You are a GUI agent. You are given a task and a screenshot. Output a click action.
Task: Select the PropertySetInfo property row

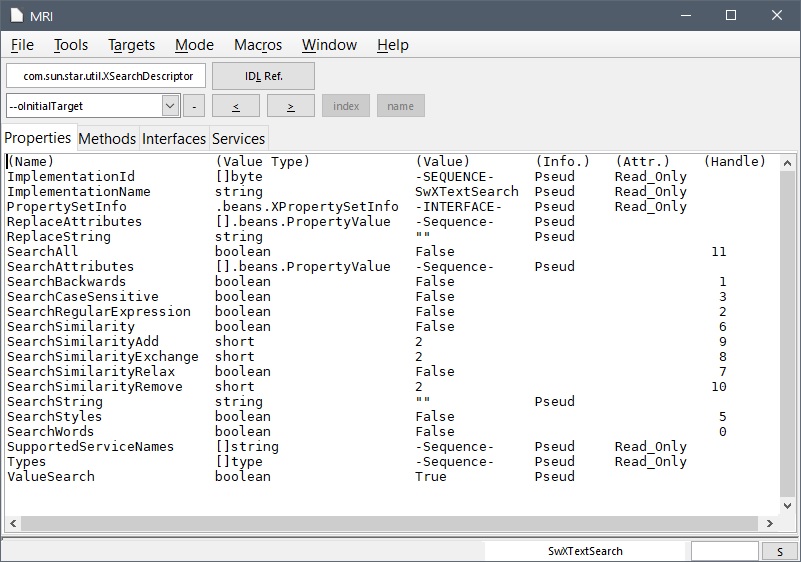392,206
